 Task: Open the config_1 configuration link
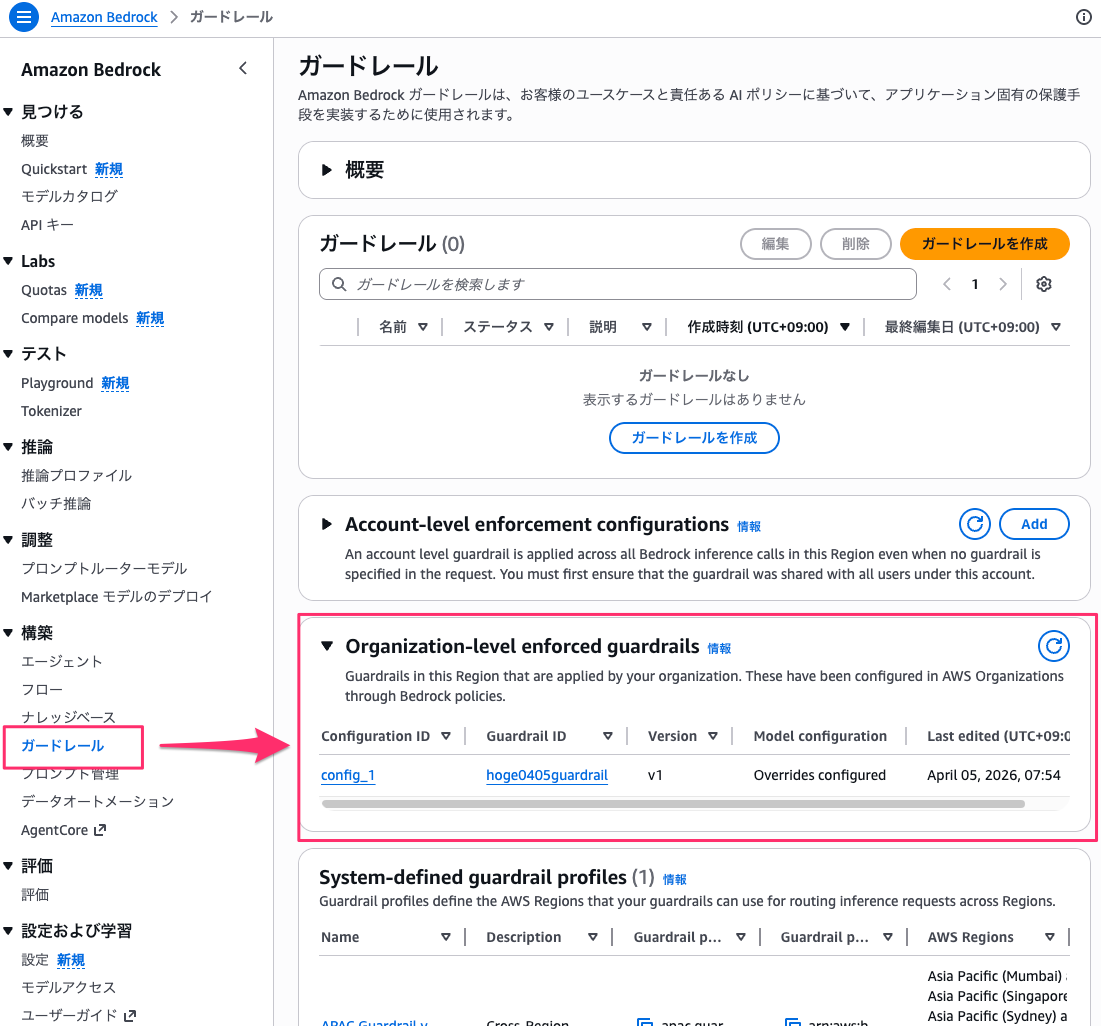pos(347,774)
